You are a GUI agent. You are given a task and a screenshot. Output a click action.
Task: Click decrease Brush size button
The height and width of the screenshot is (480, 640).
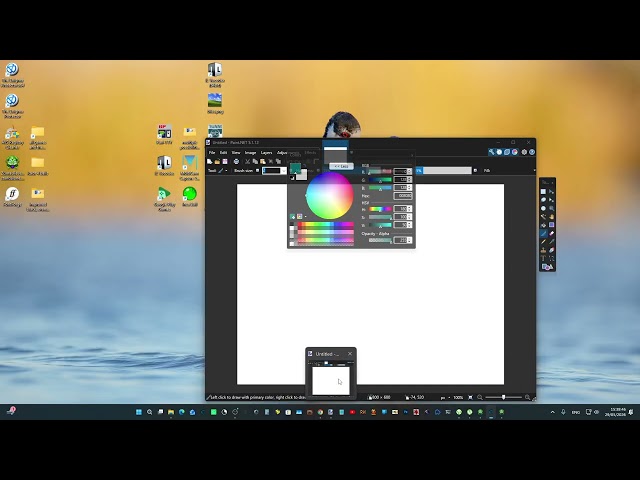[x=257, y=171]
